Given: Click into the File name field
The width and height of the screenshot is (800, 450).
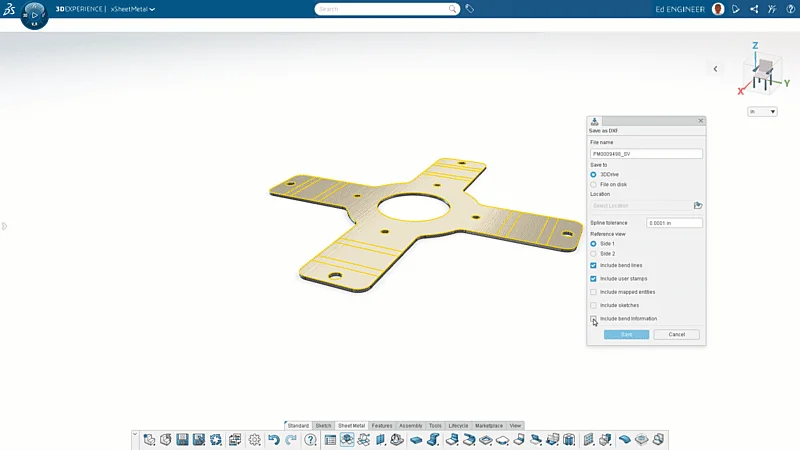Looking at the screenshot, I should 646,154.
